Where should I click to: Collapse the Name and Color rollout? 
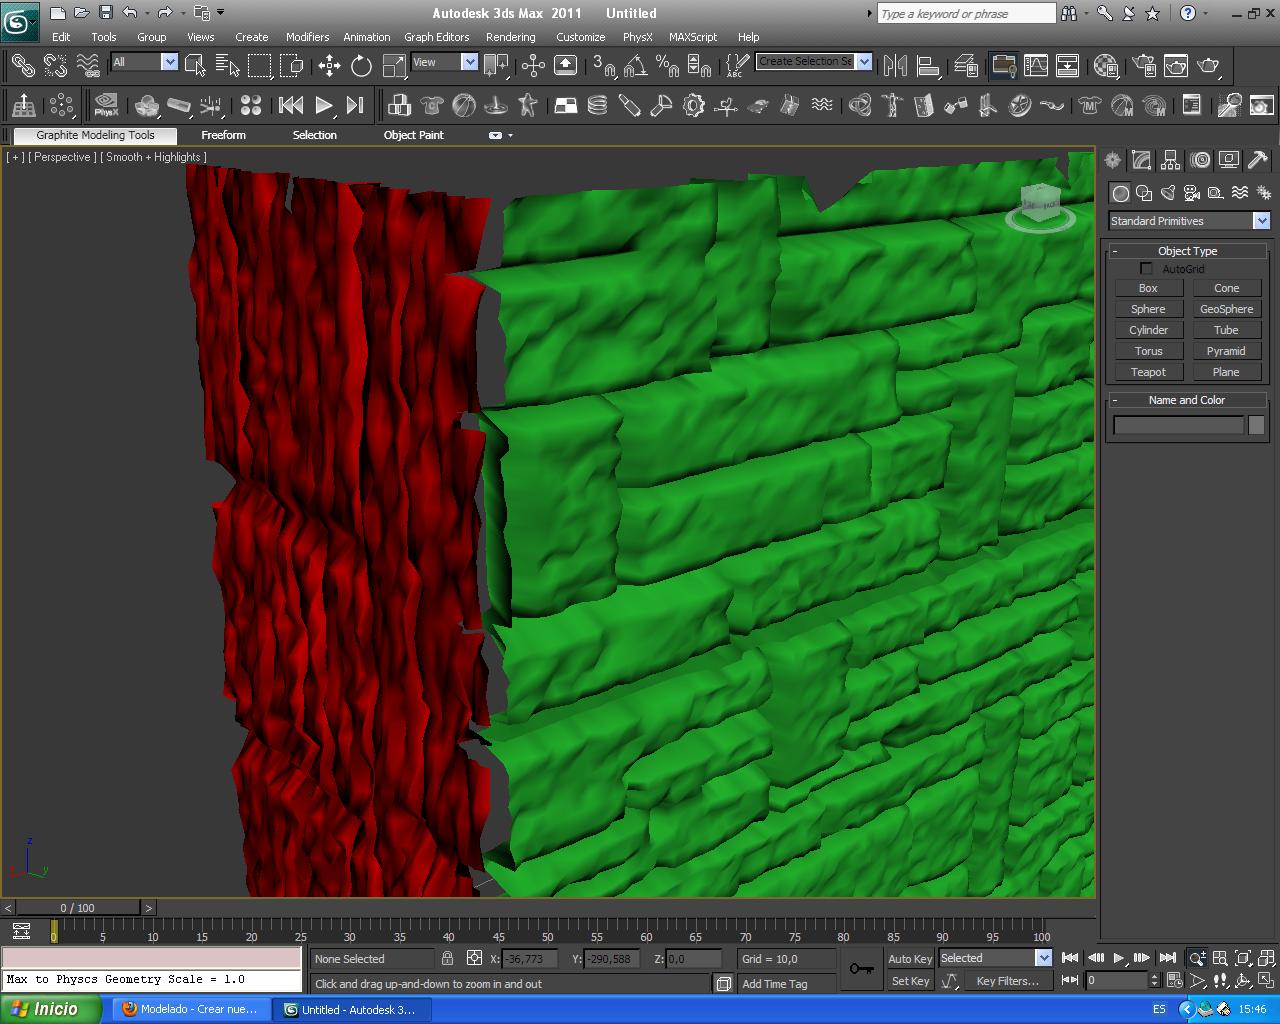[x=1187, y=400]
